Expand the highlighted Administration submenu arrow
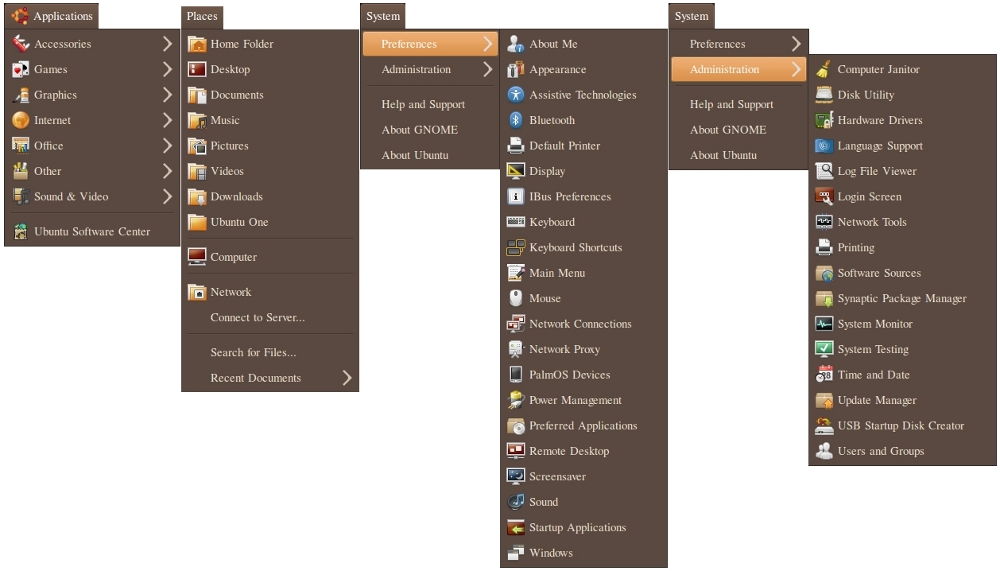The width and height of the screenshot is (1000, 571). point(795,69)
